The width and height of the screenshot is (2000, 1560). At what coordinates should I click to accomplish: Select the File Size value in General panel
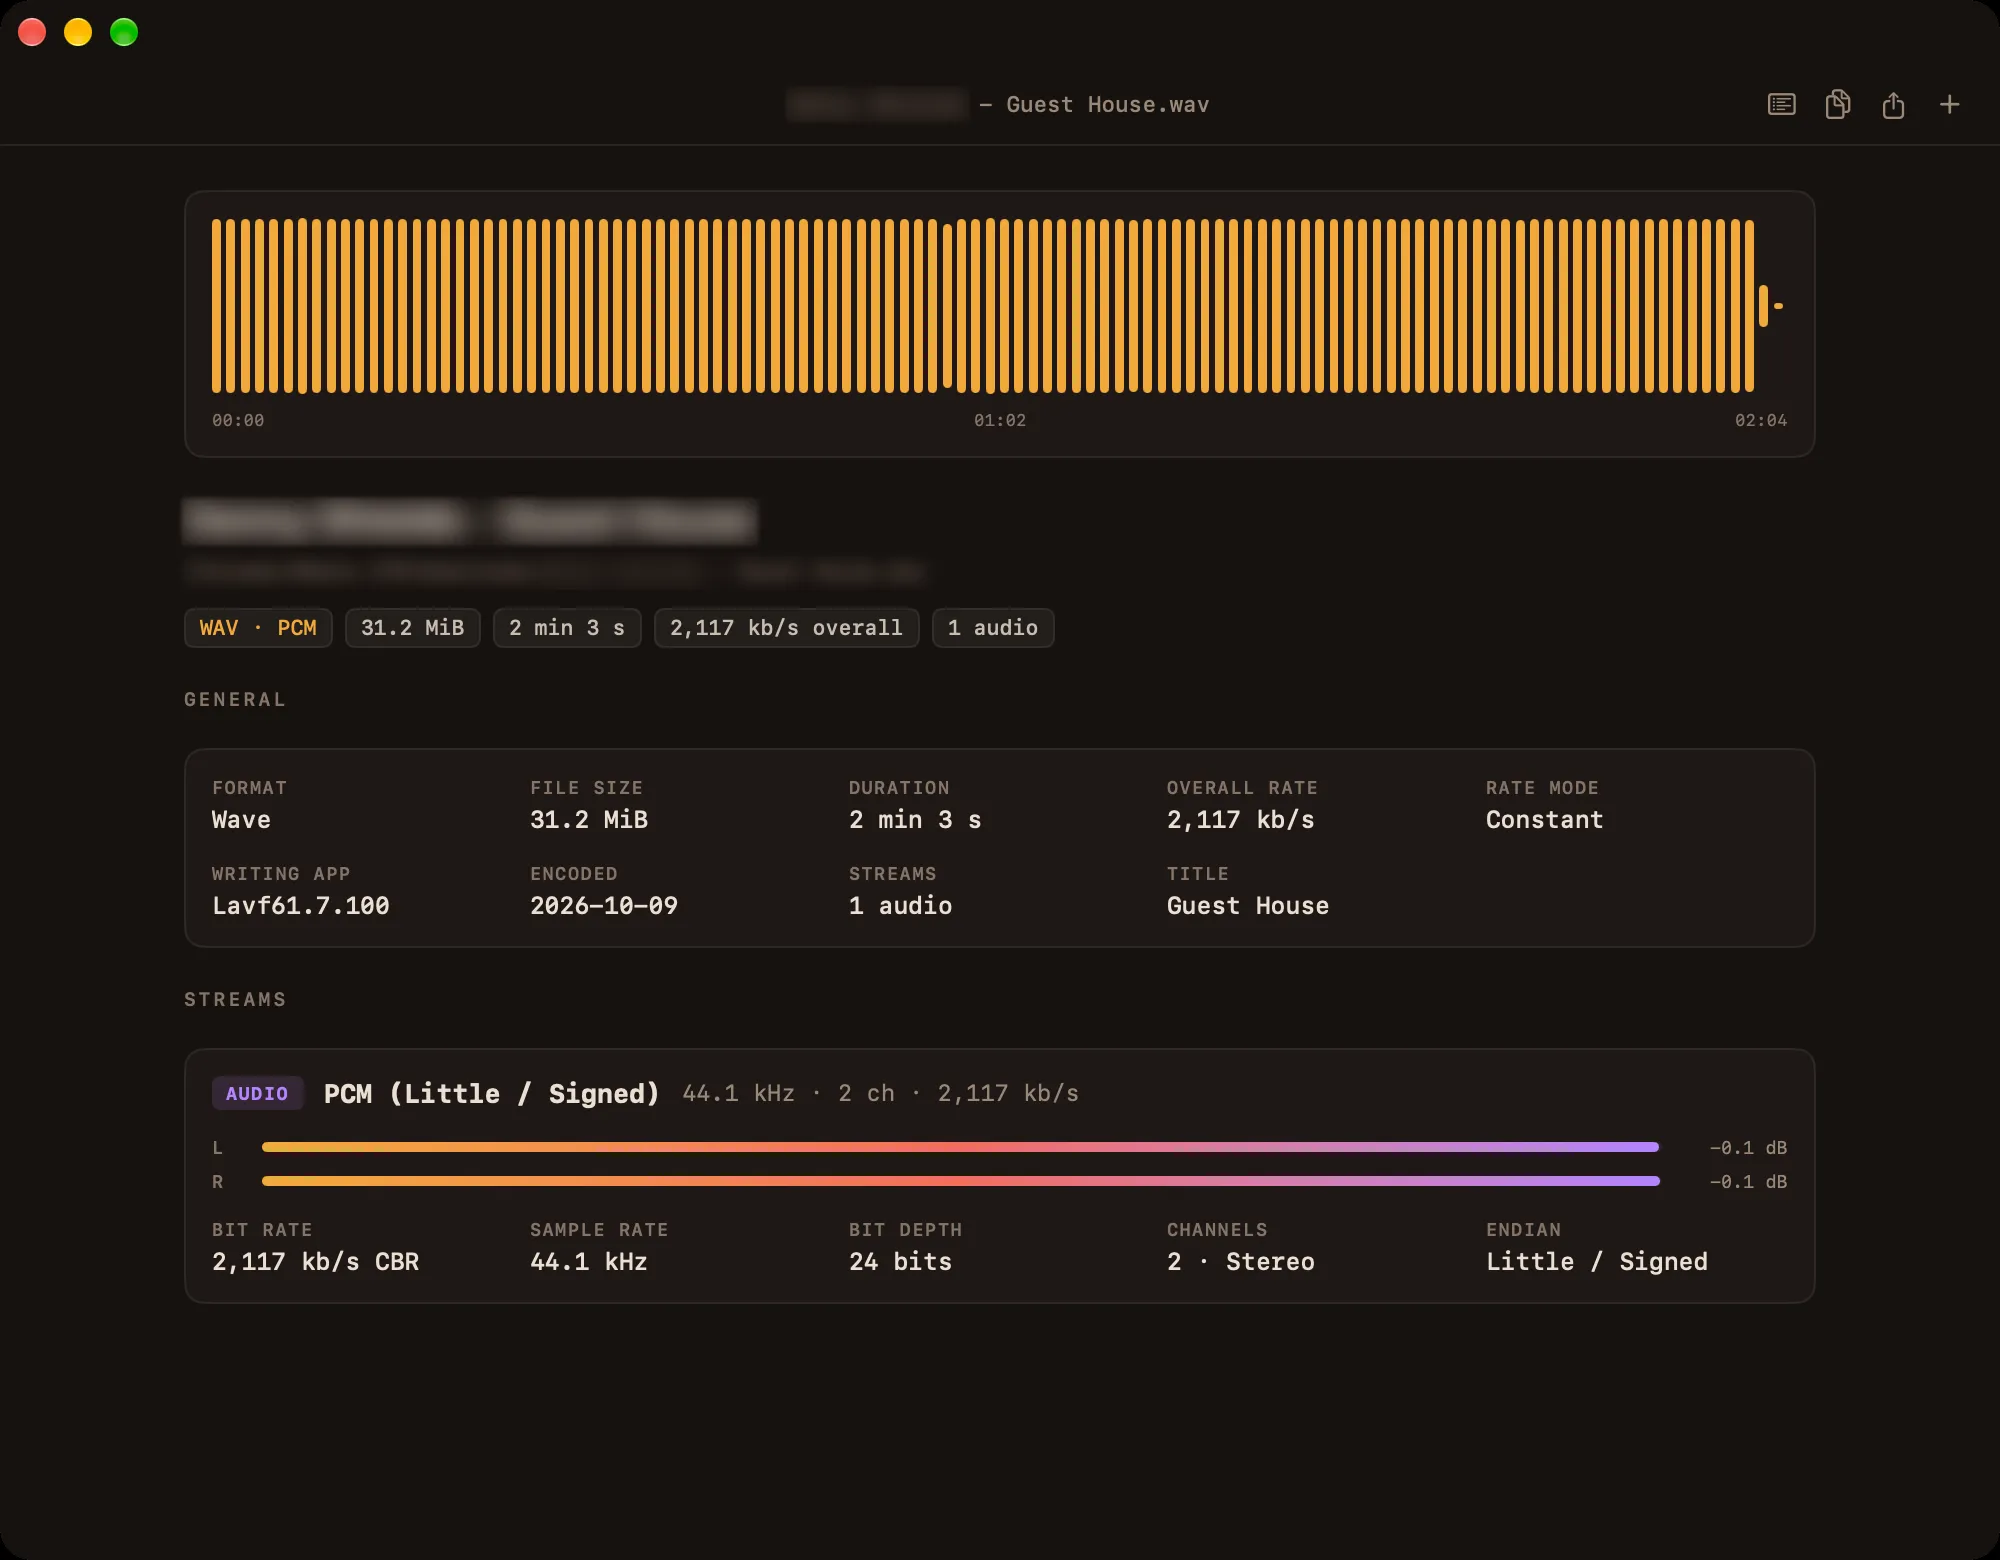tap(589, 820)
